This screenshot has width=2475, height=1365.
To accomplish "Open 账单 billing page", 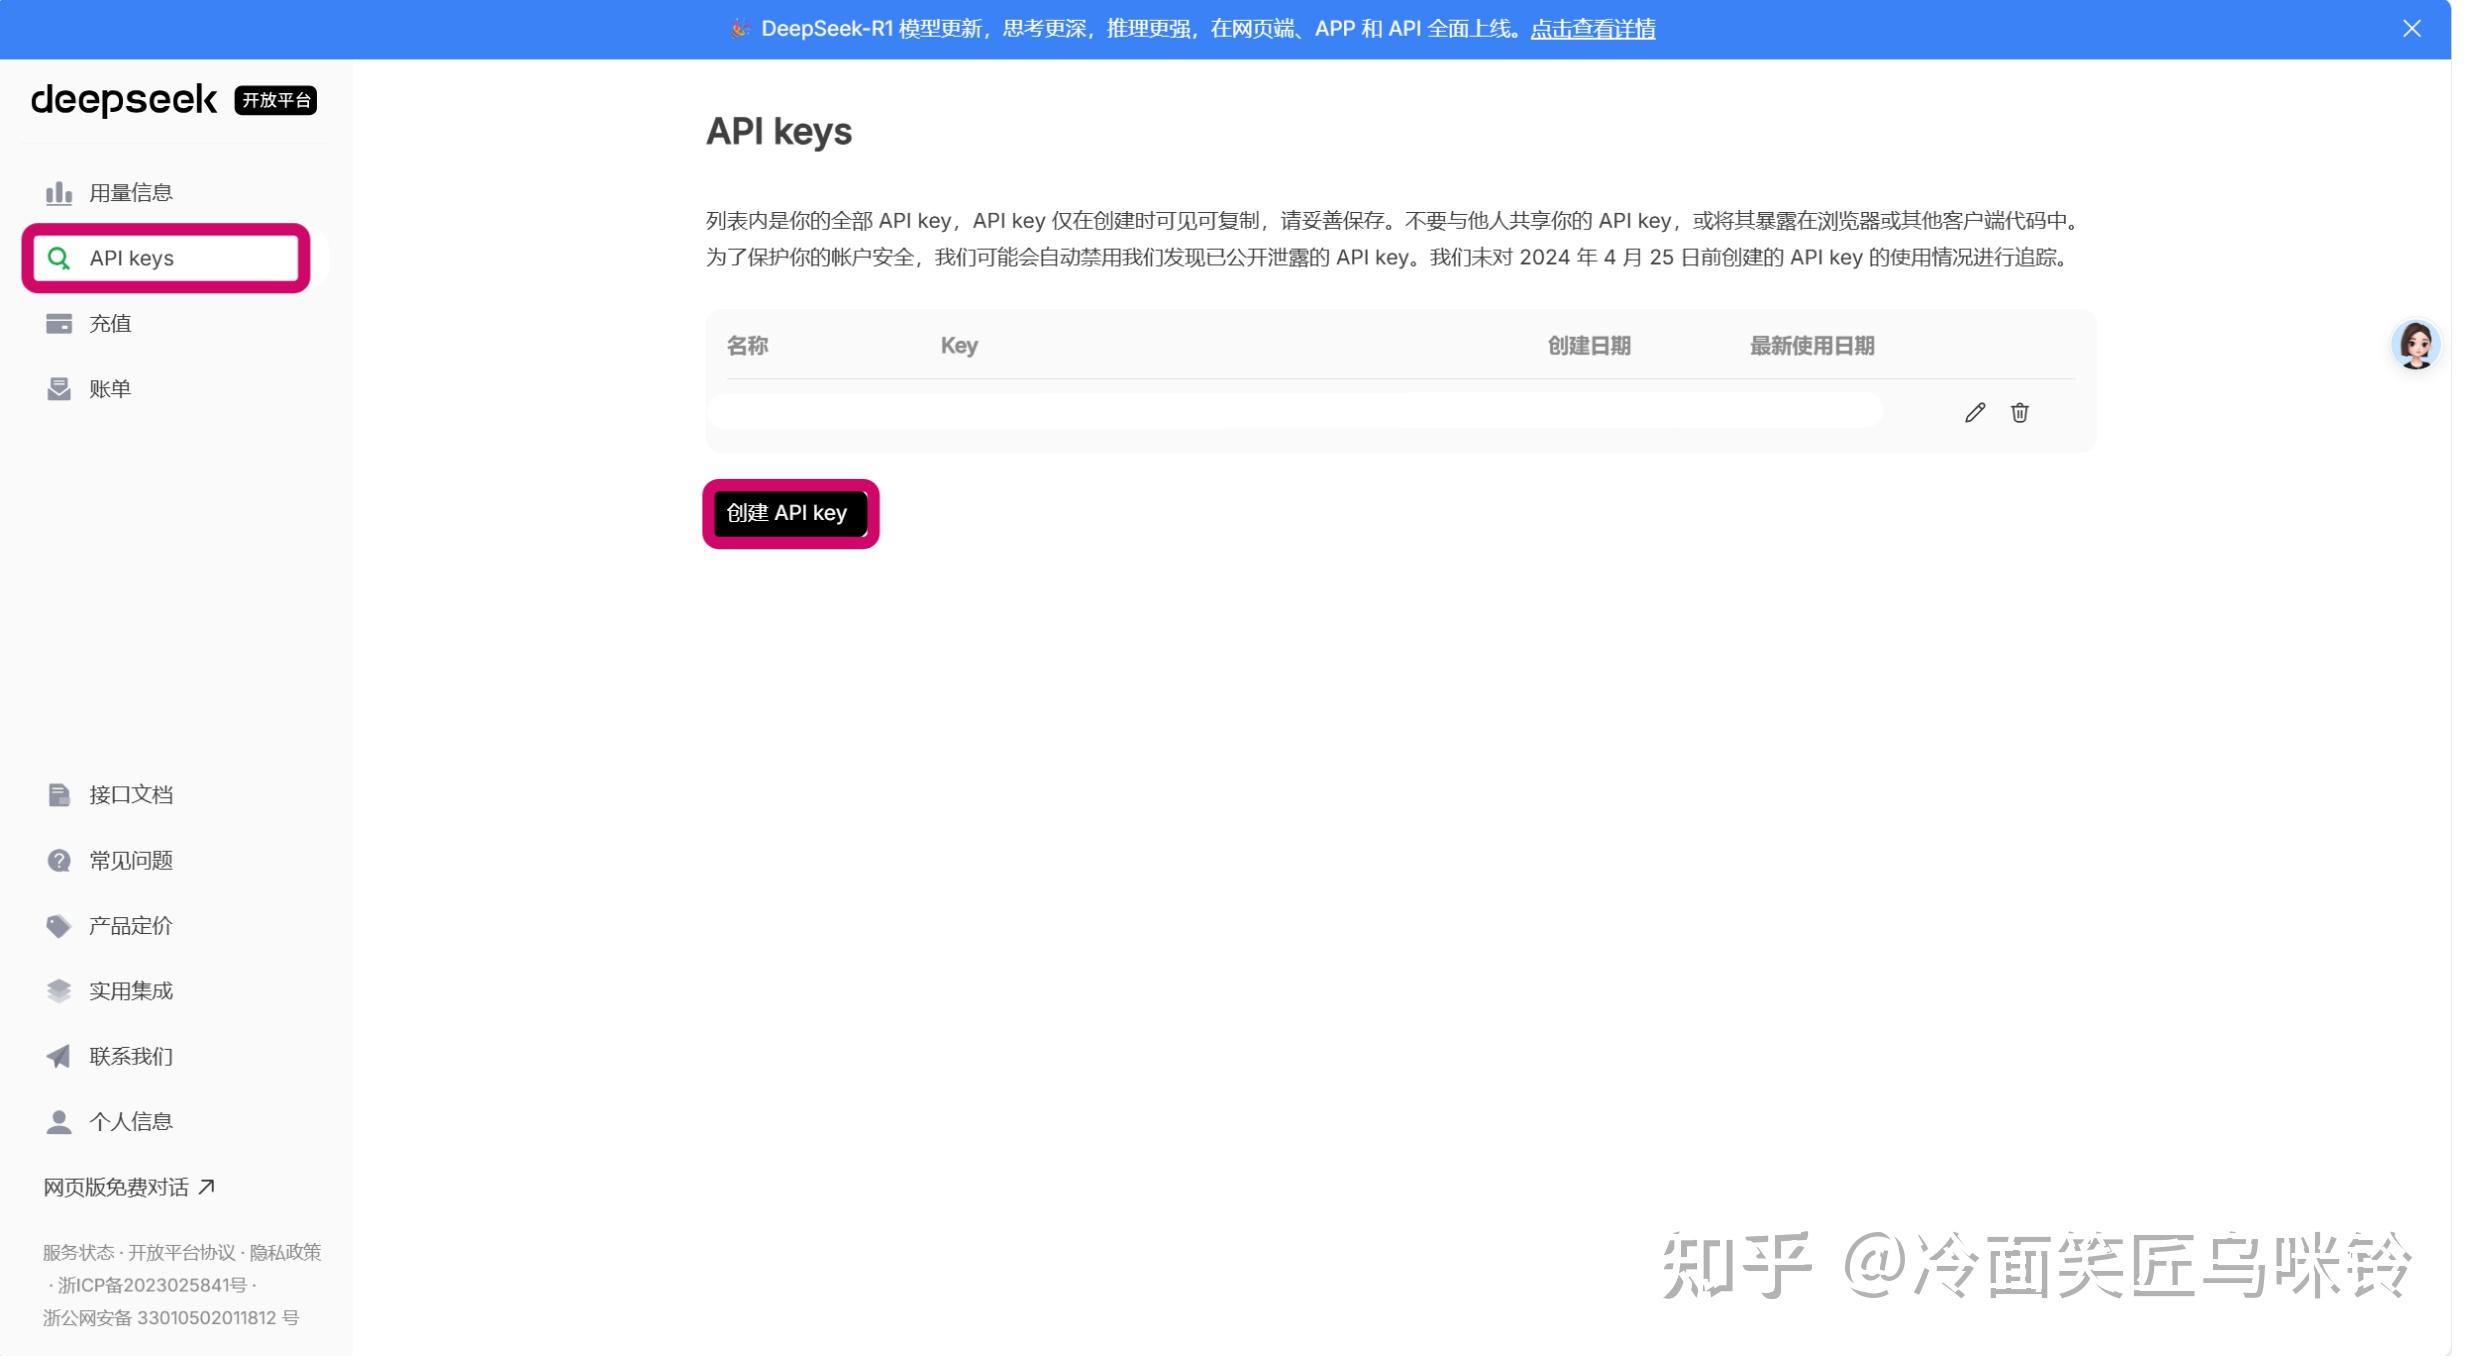I will click(x=110, y=389).
